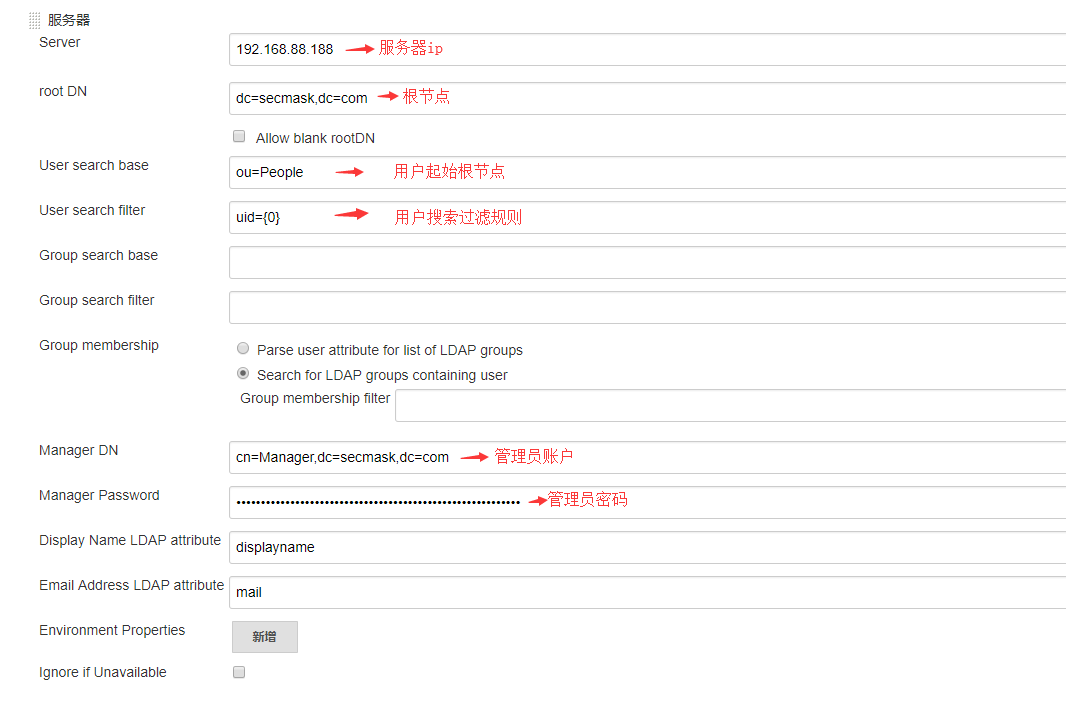Click the 新增 button for Environment Properties
The width and height of the screenshot is (1066, 704).
pyautogui.click(x=264, y=636)
